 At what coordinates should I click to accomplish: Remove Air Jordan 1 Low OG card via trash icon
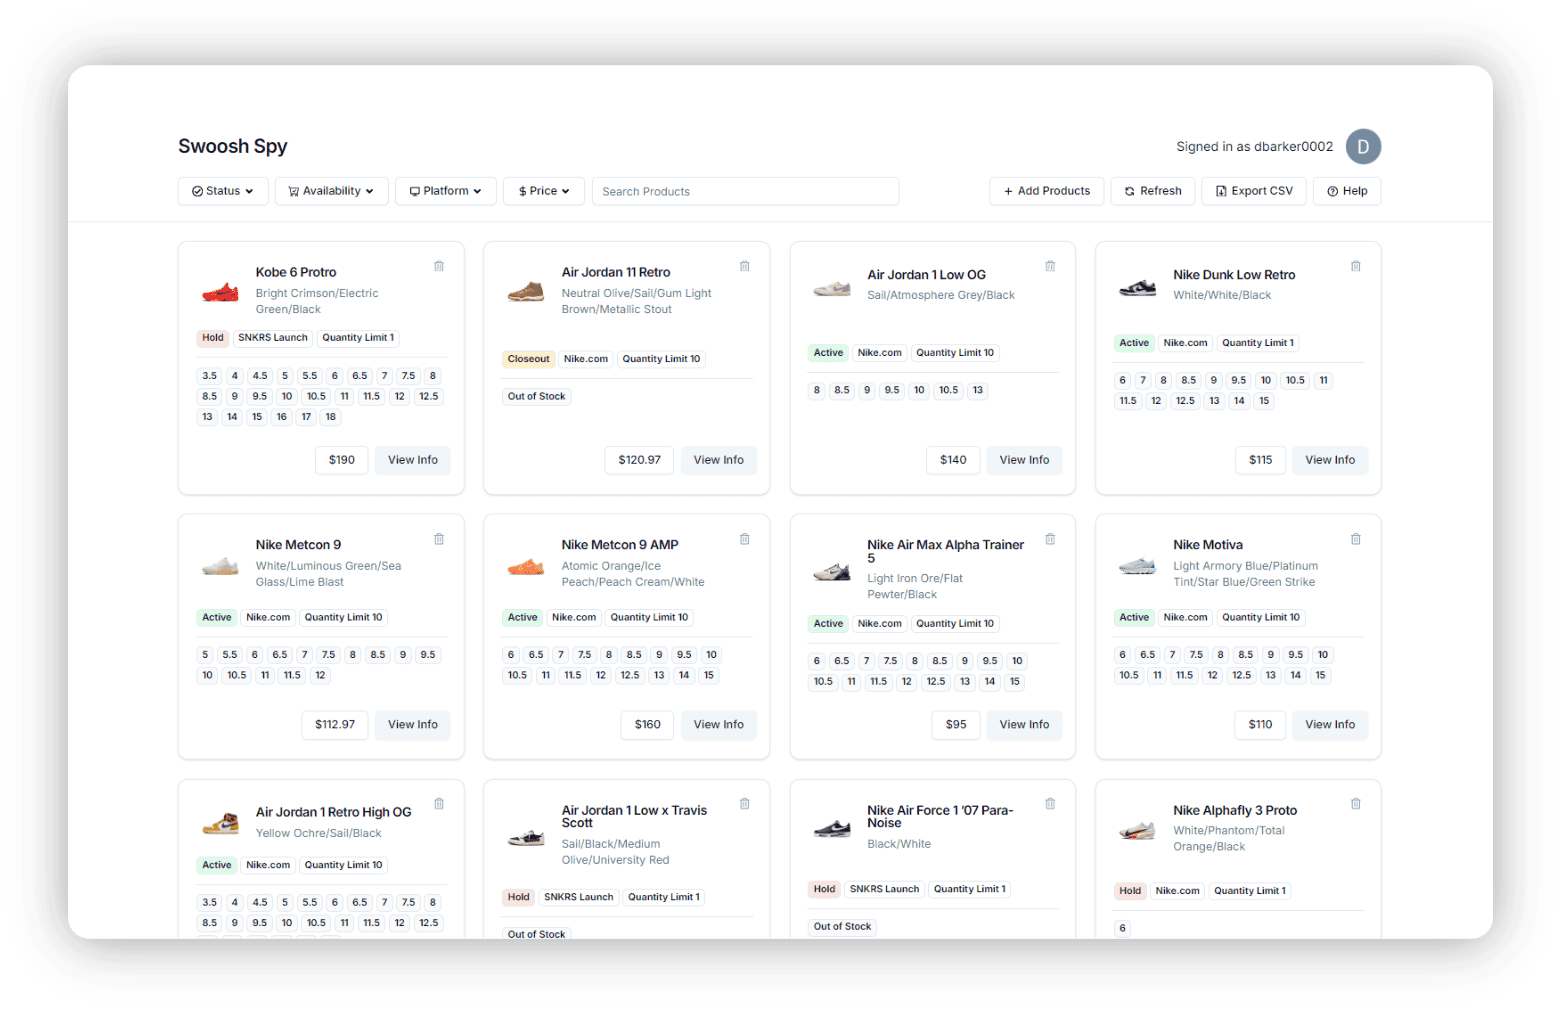click(x=1050, y=266)
